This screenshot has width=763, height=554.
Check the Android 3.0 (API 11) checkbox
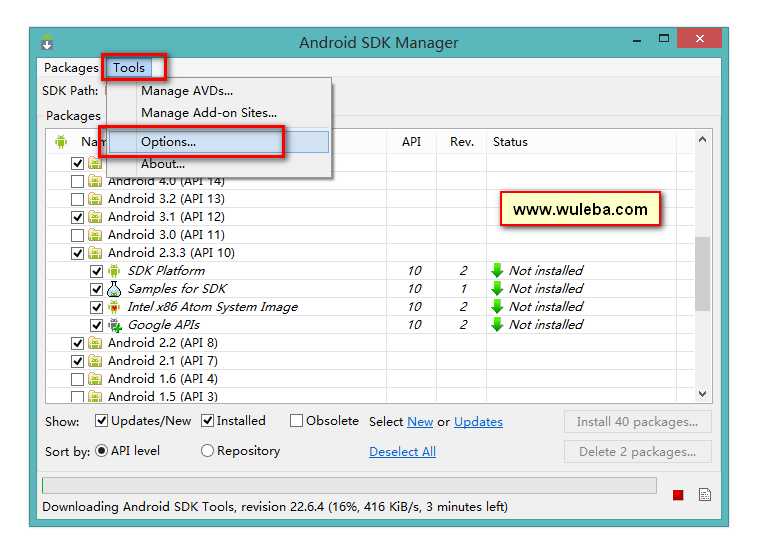[x=77, y=236]
